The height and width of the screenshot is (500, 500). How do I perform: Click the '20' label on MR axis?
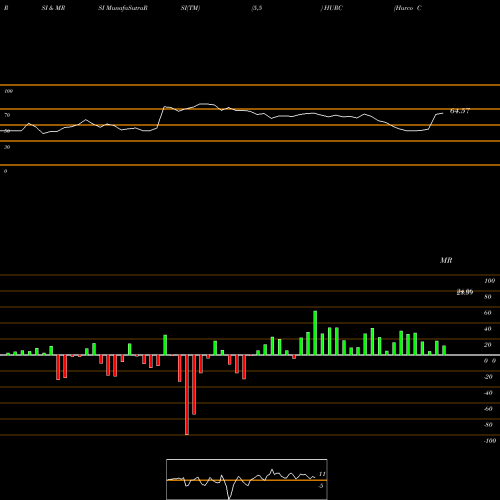(488, 345)
